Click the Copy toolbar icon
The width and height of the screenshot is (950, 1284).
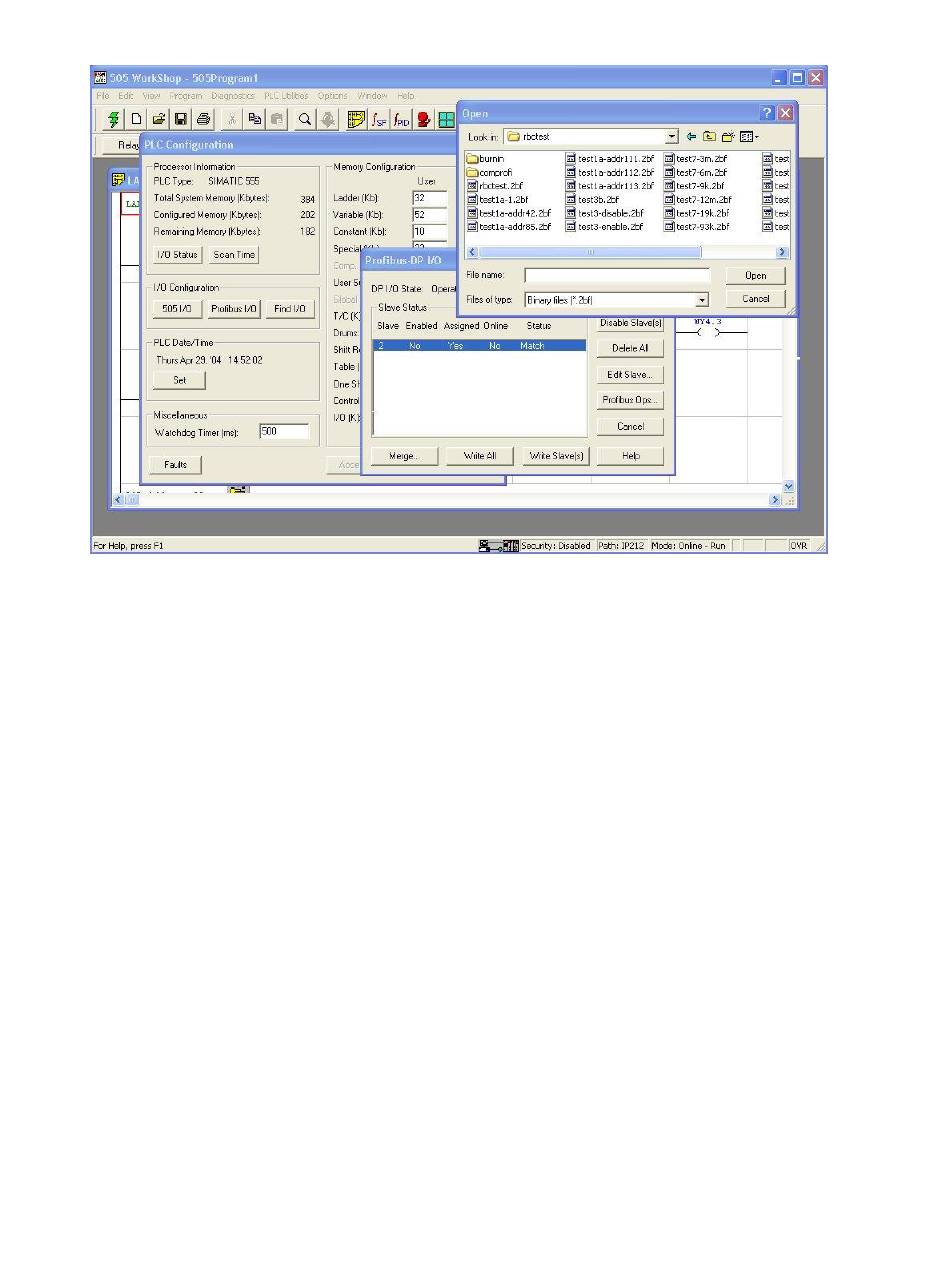tap(255, 119)
